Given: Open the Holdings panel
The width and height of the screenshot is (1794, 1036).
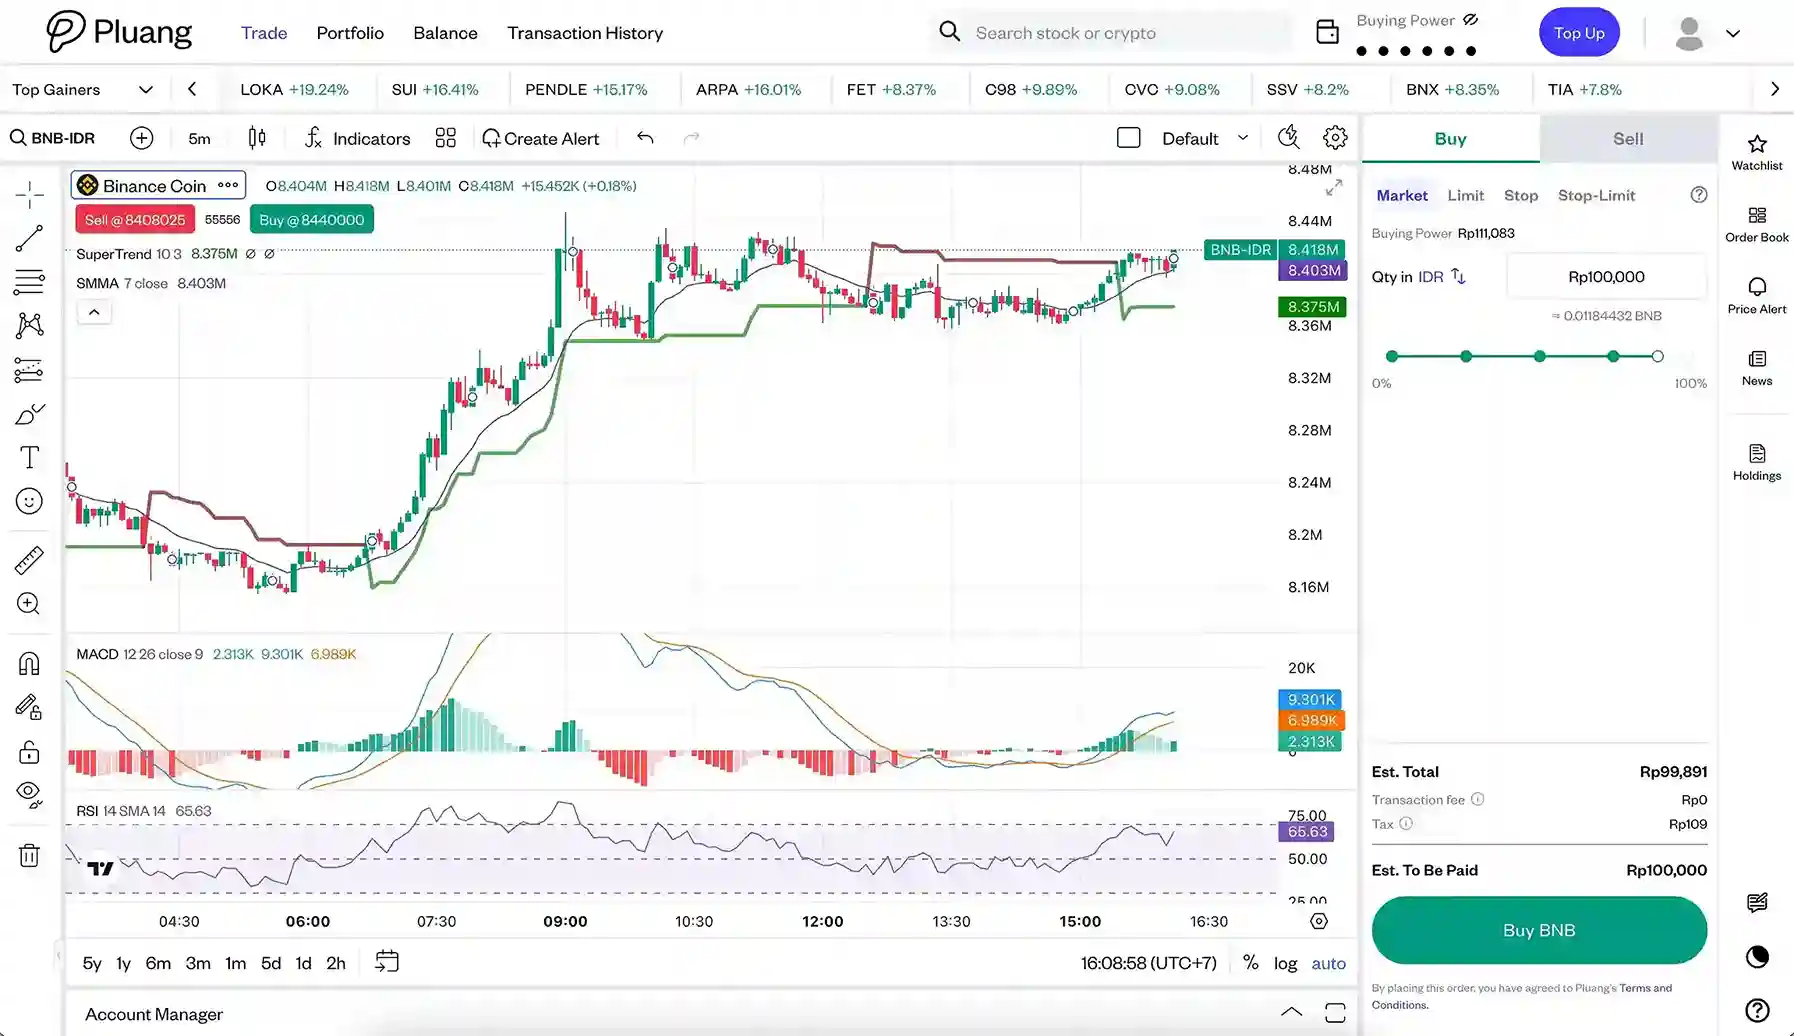Looking at the screenshot, I should (1757, 463).
